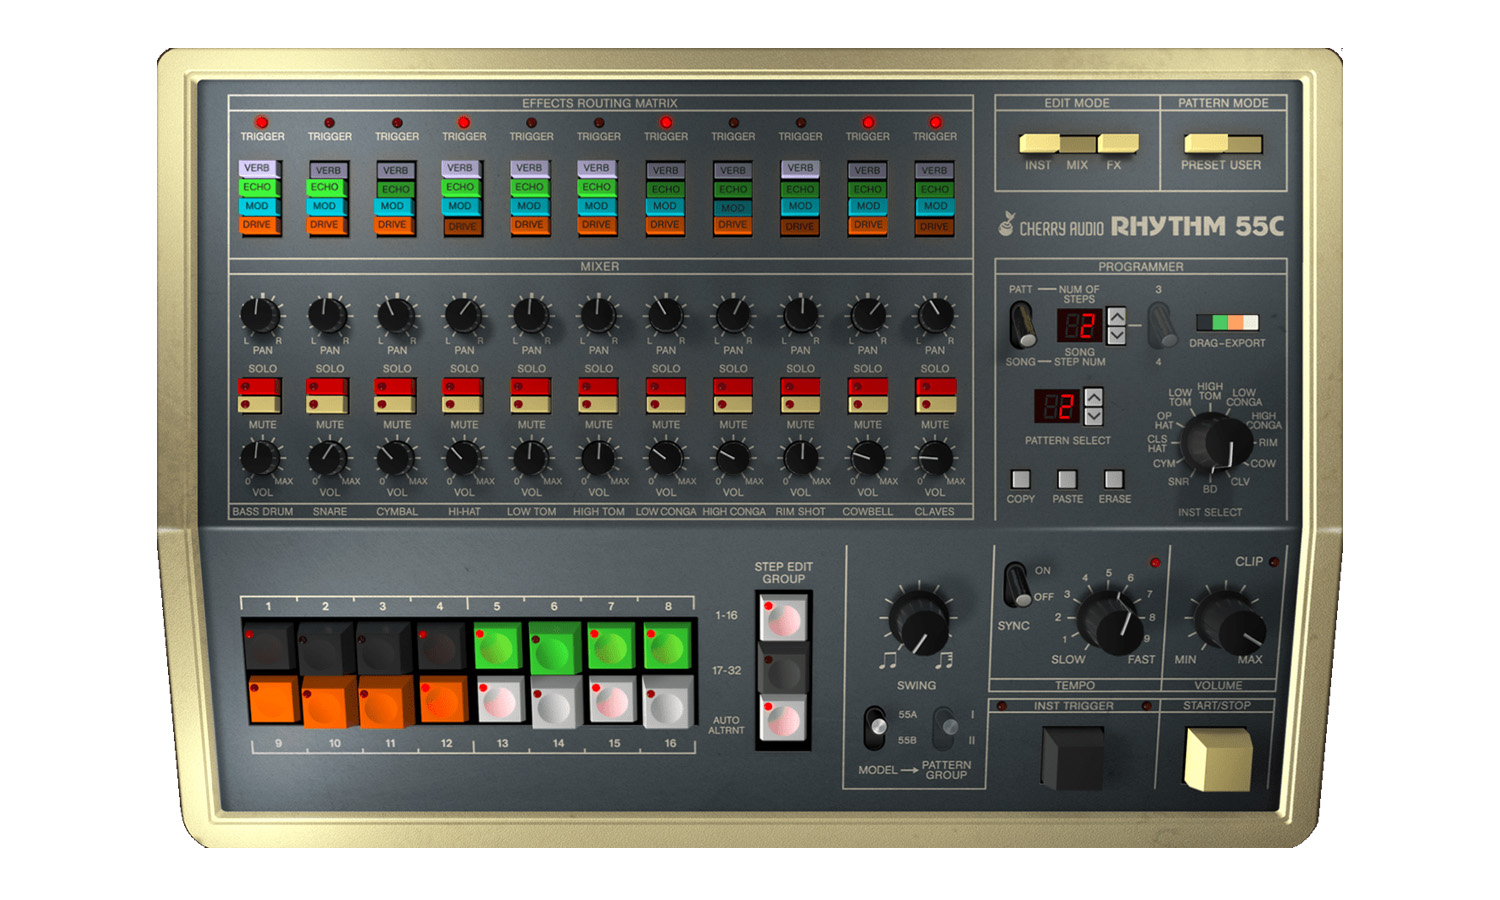Select step edit group 1-16
The image size is (1500, 900).
783,617
